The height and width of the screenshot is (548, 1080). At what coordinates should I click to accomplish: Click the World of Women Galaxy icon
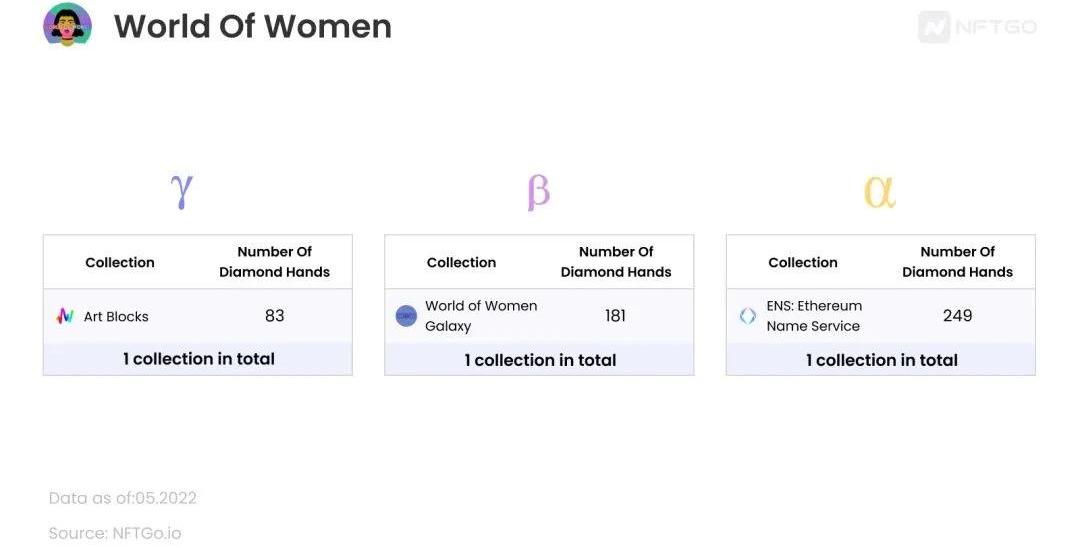pyautogui.click(x=406, y=316)
